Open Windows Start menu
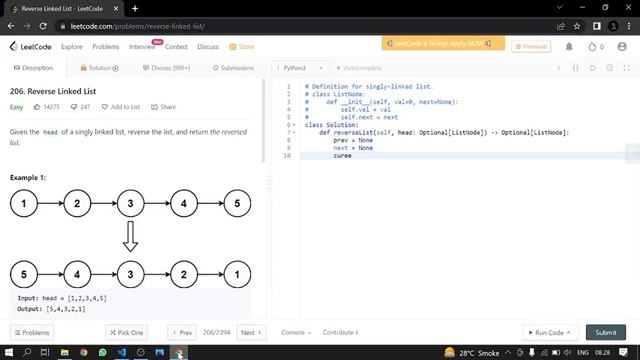Image resolution: width=640 pixels, height=360 pixels. (x=9, y=352)
